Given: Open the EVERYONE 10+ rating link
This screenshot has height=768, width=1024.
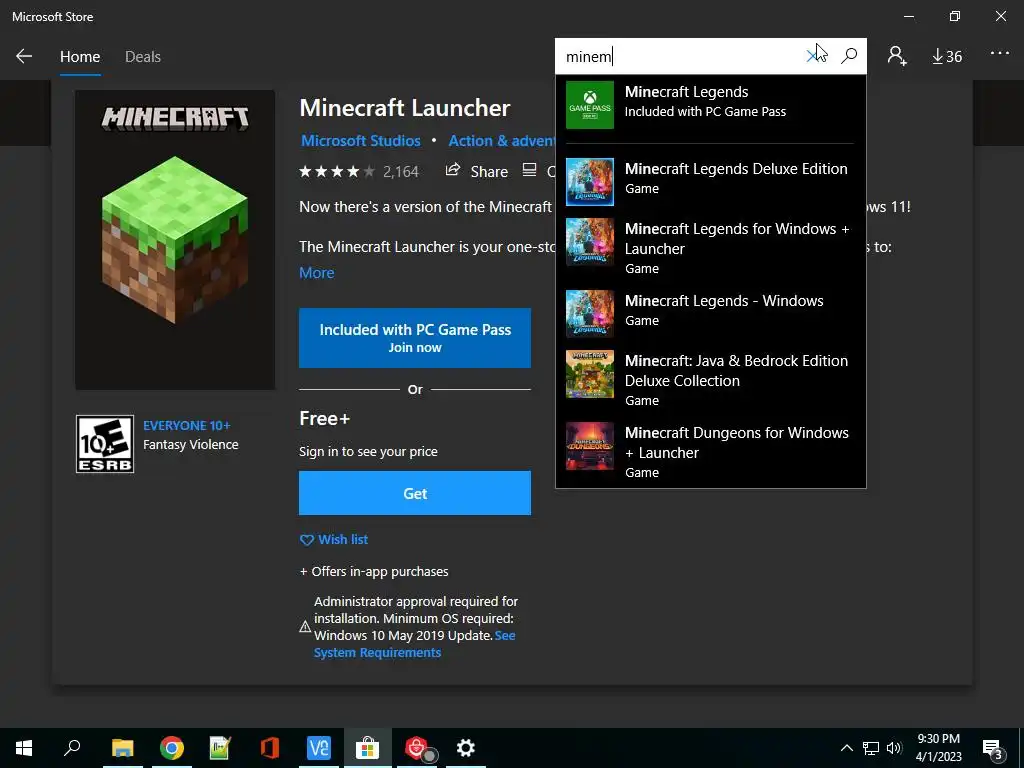Looking at the screenshot, I should coord(186,425).
